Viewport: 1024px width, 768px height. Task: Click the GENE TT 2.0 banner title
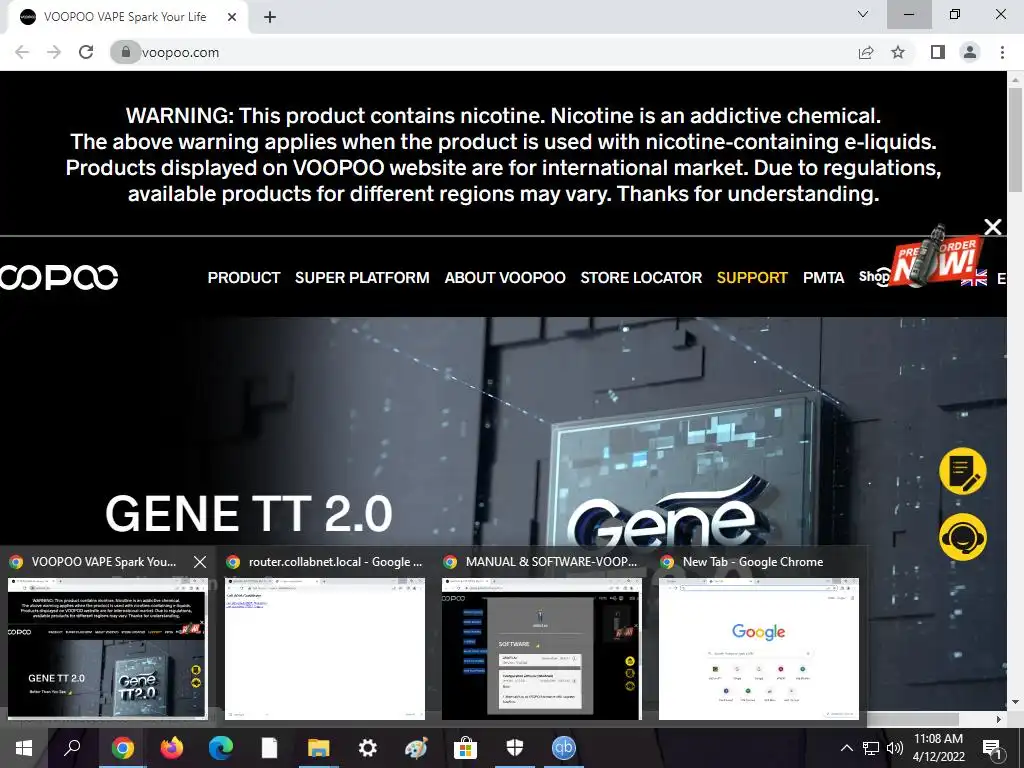(x=249, y=514)
